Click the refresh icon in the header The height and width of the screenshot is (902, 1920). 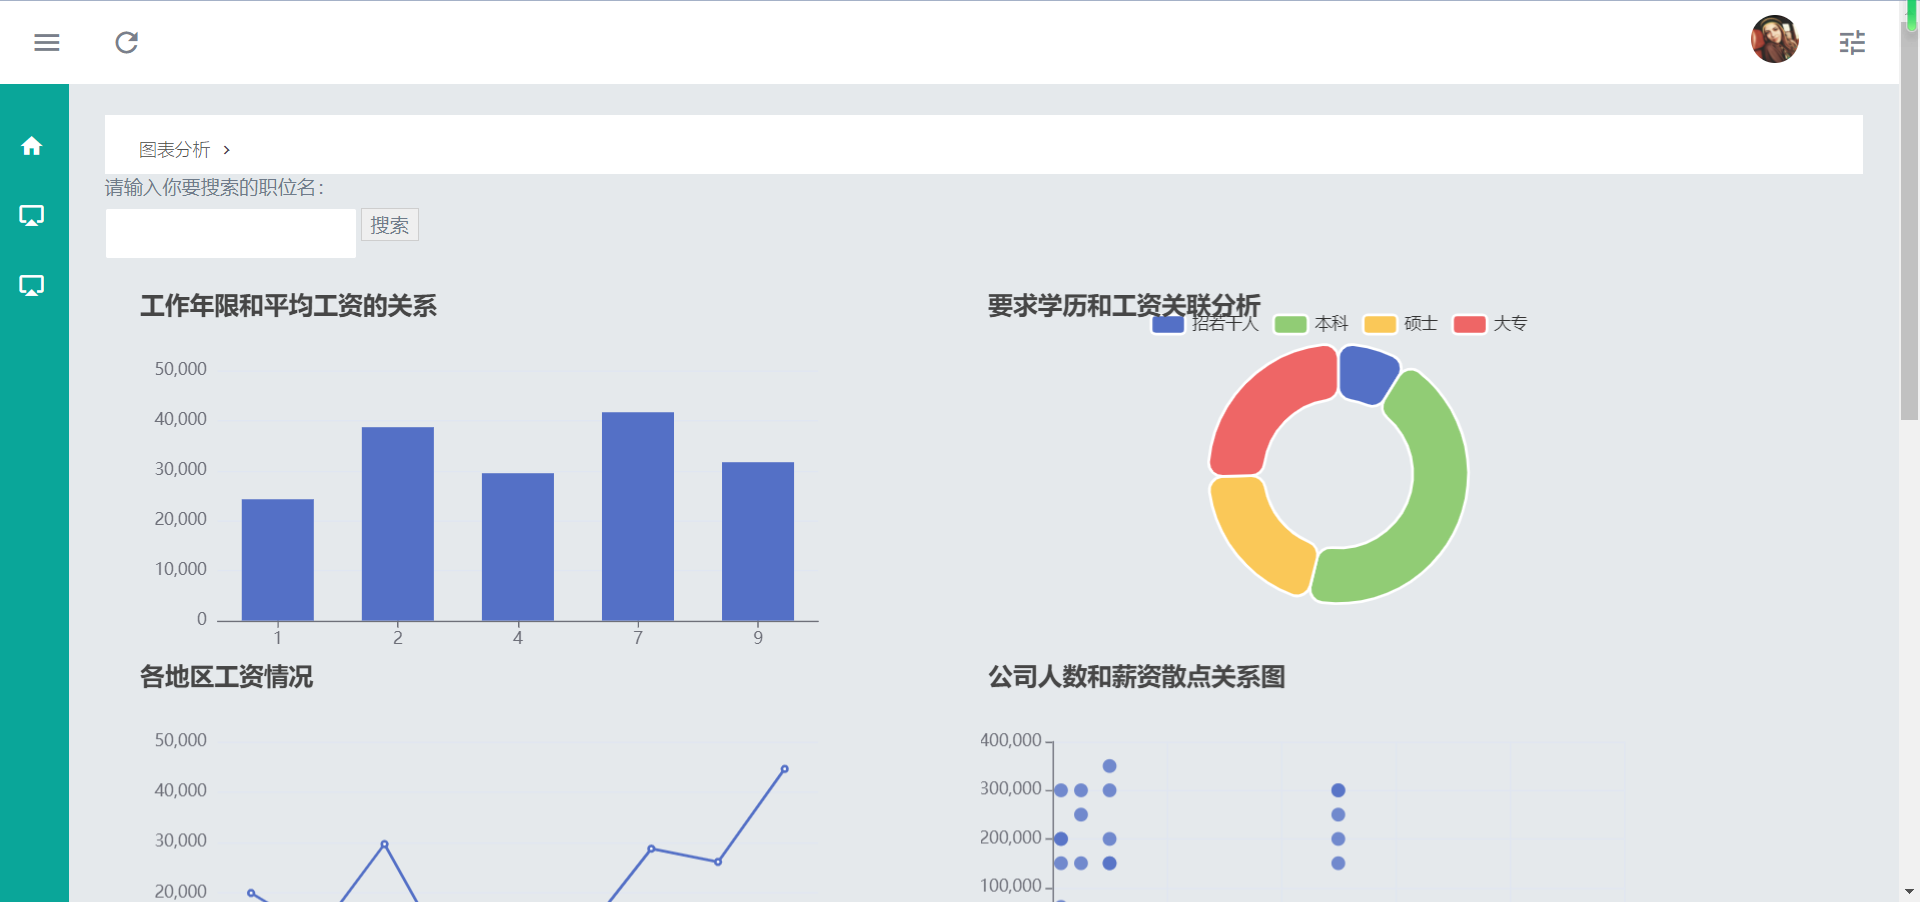(x=126, y=42)
